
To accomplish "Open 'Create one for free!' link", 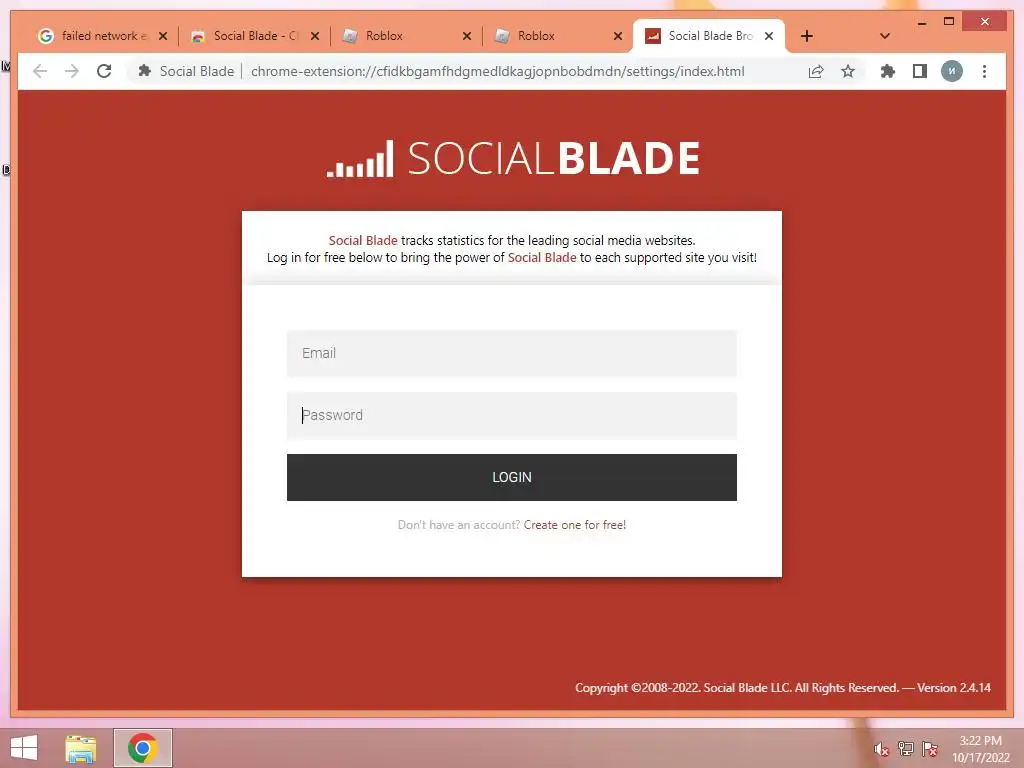I will click(x=575, y=525).
